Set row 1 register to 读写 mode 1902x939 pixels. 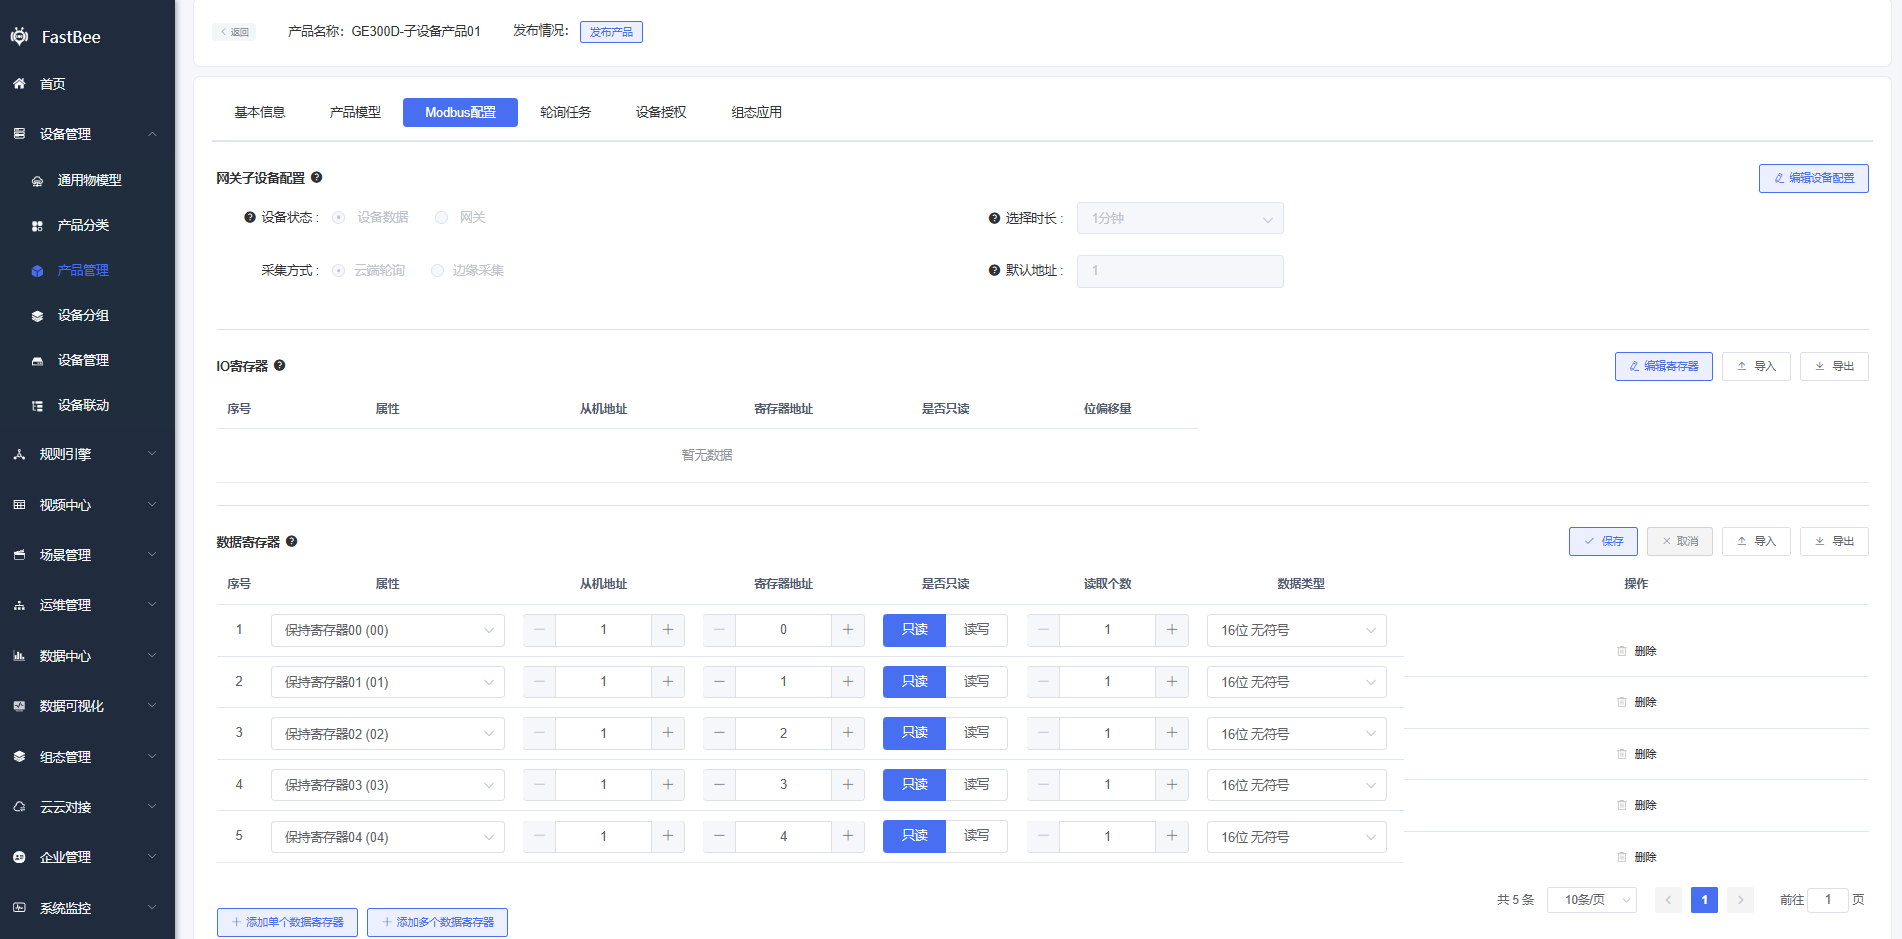coord(976,630)
